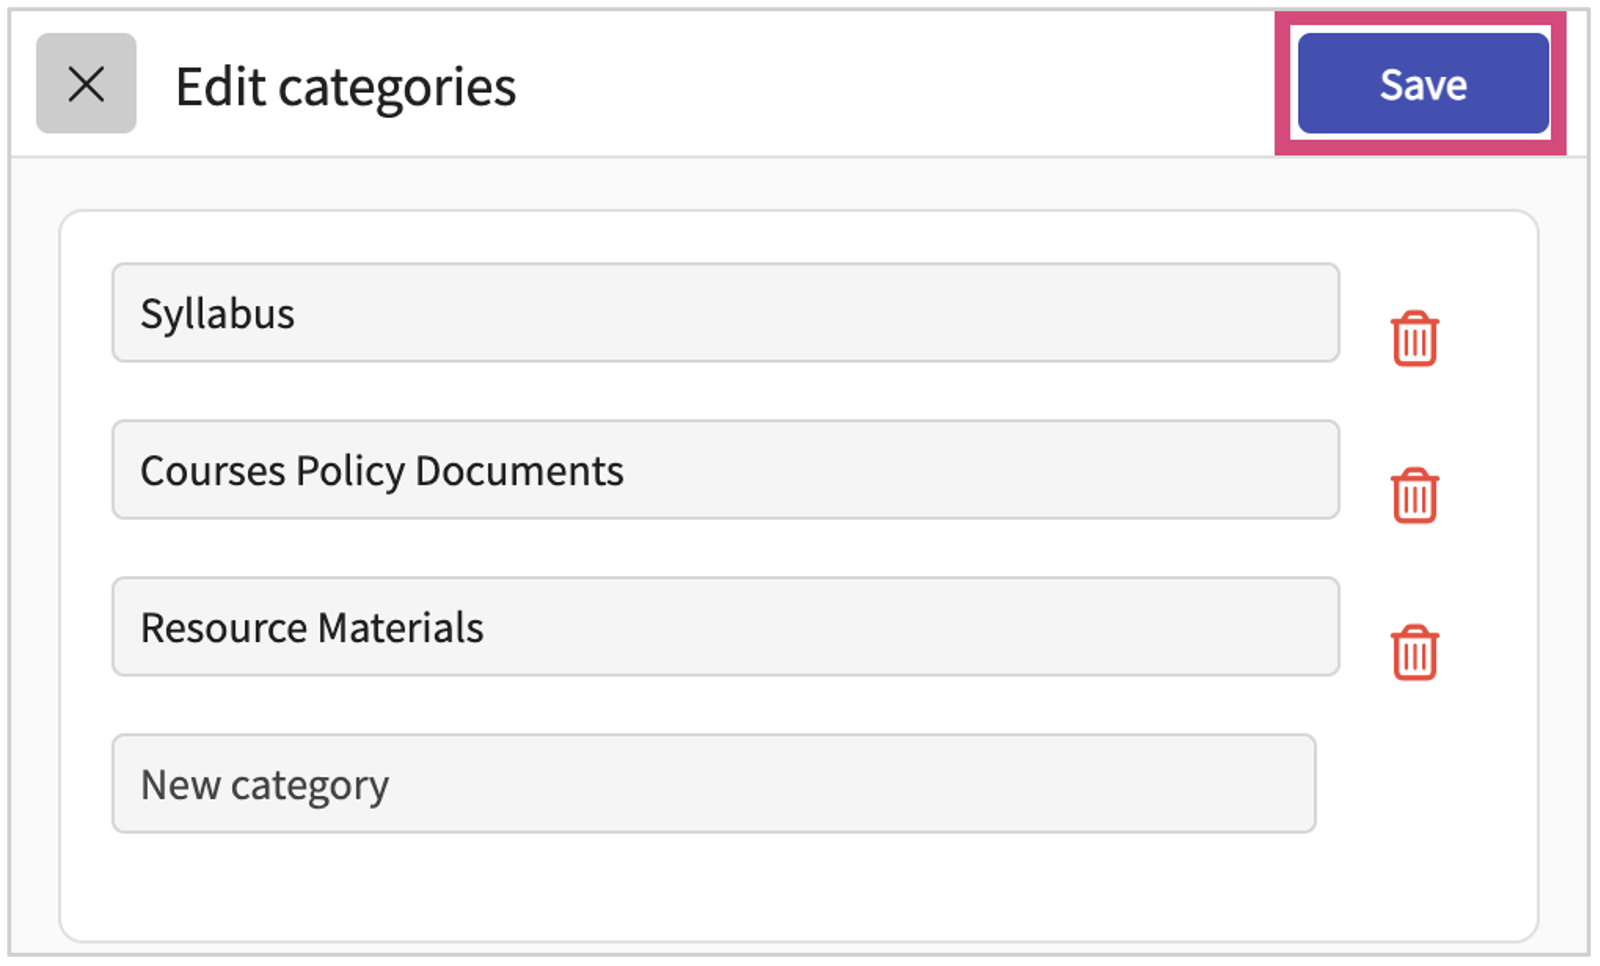This screenshot has height=966, width=1600.
Task: Focus the New category input field
Action: pyautogui.click(x=713, y=784)
